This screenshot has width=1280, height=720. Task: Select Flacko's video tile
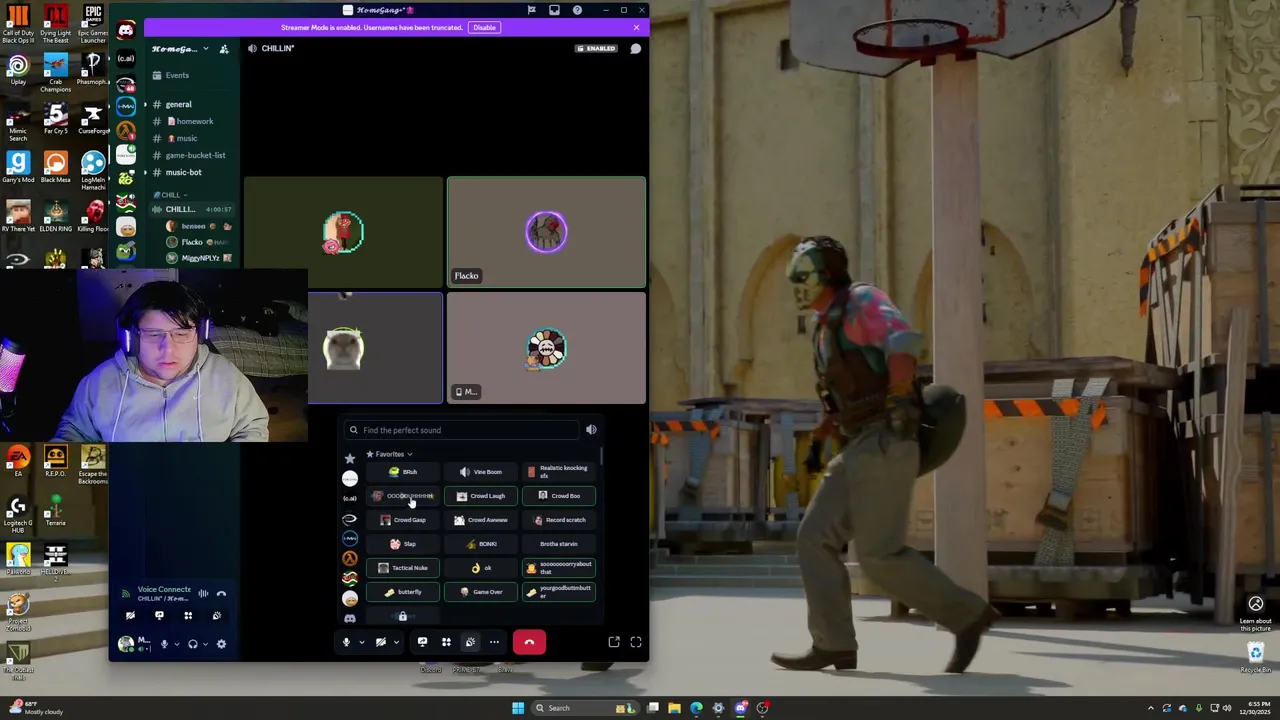(x=546, y=232)
